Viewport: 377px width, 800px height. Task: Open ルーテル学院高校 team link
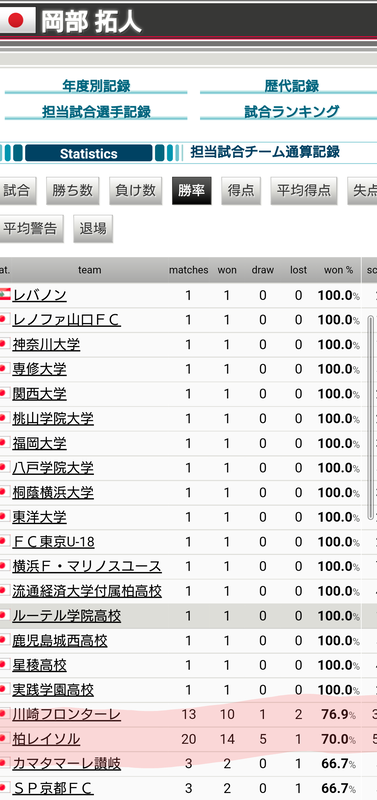coord(66,616)
